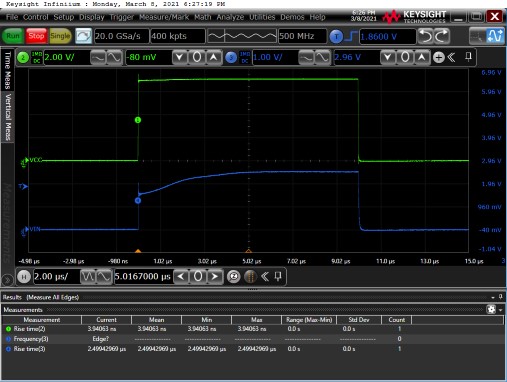Click the horizontal H button
This screenshot has width=507, height=382.
[x=24, y=277]
